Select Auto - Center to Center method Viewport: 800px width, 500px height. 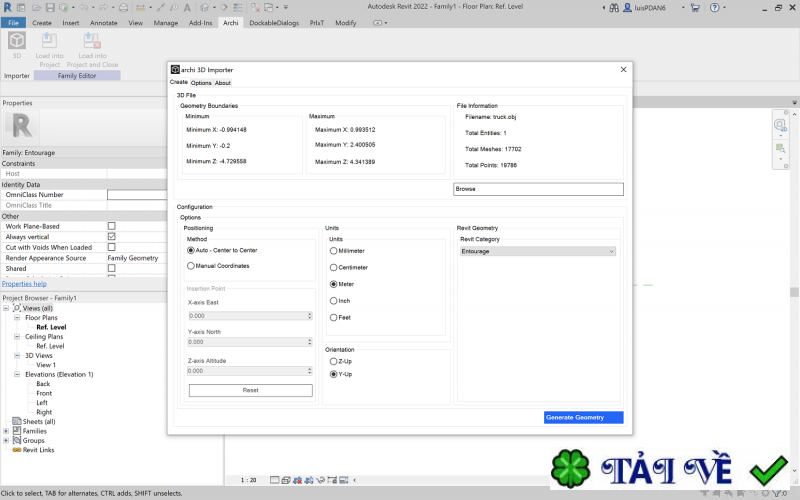[191, 251]
